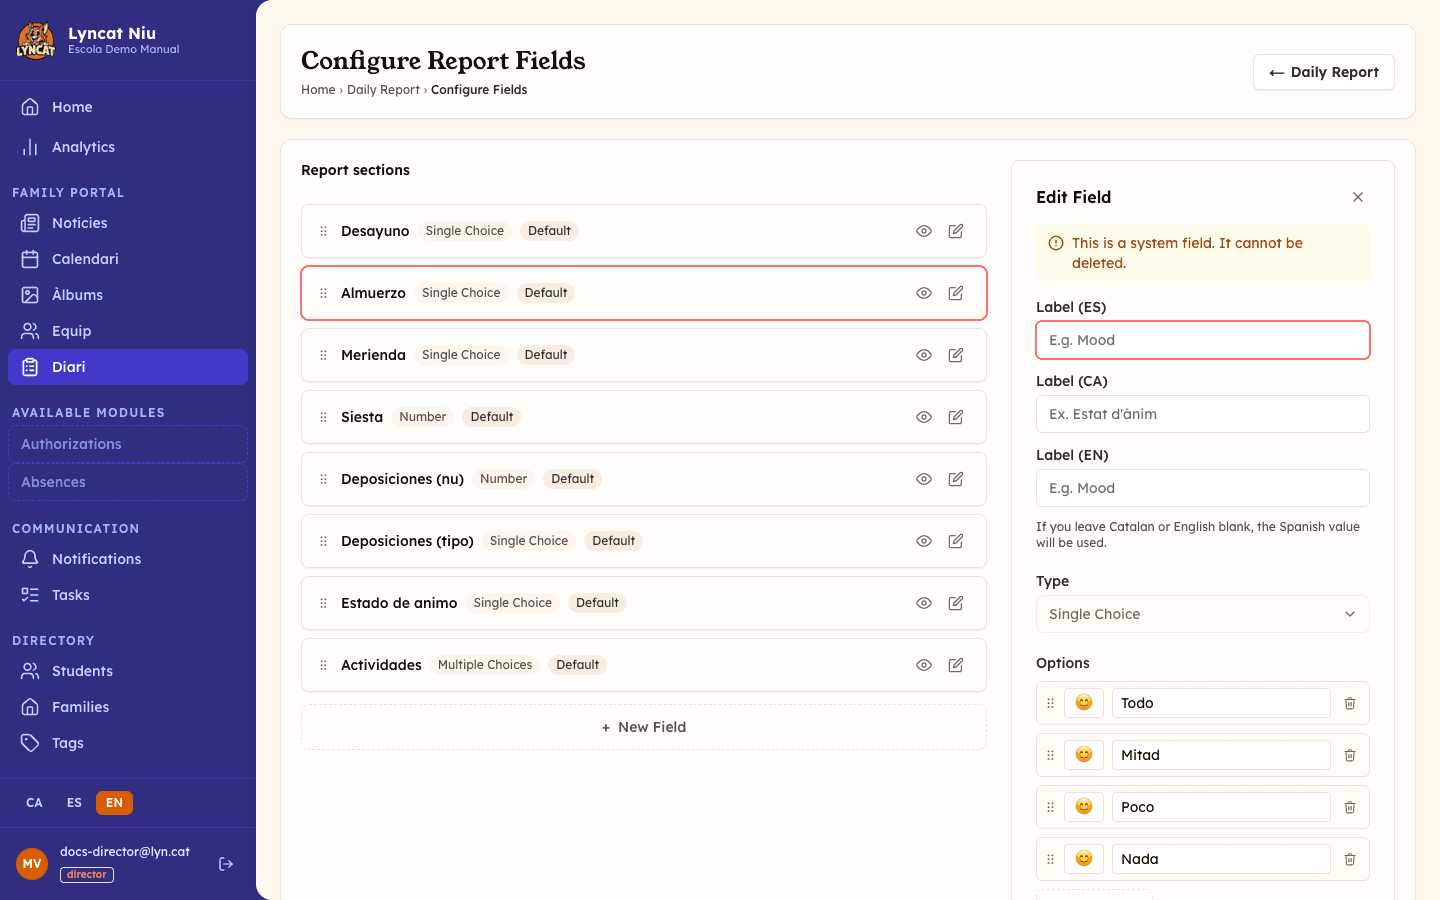Remove the Nada option

[1350, 859]
